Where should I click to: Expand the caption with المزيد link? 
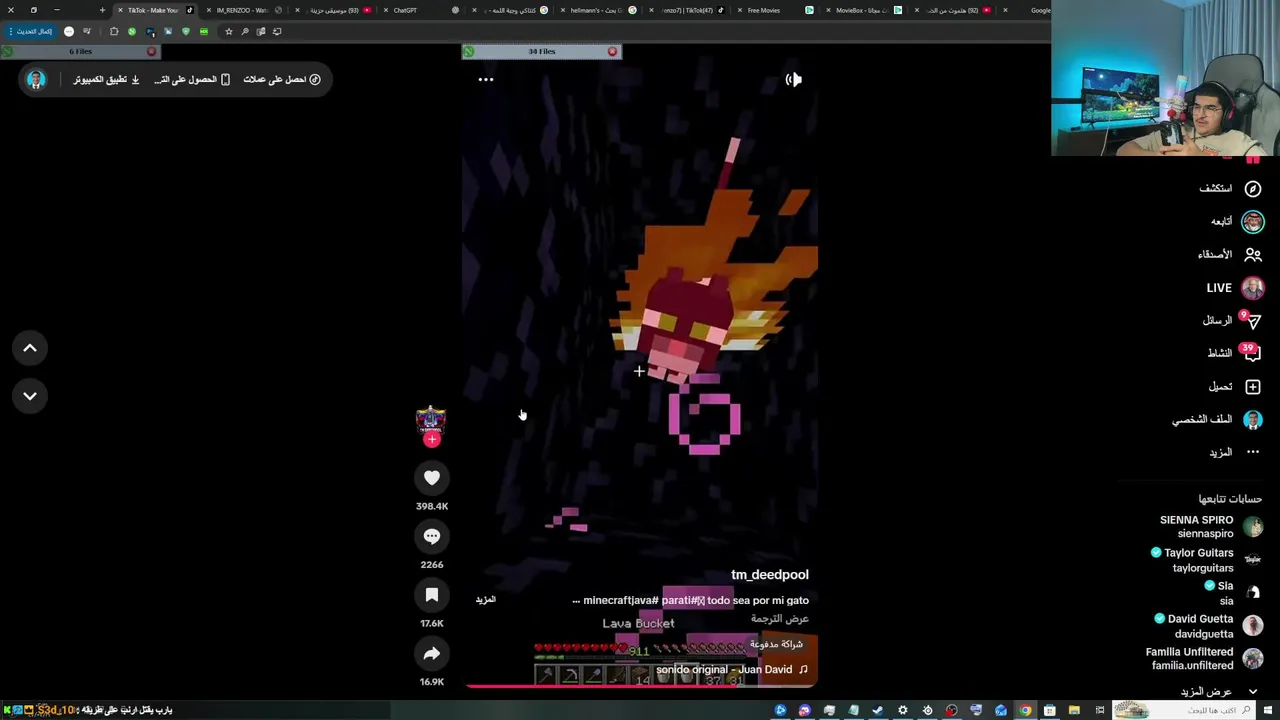click(485, 599)
